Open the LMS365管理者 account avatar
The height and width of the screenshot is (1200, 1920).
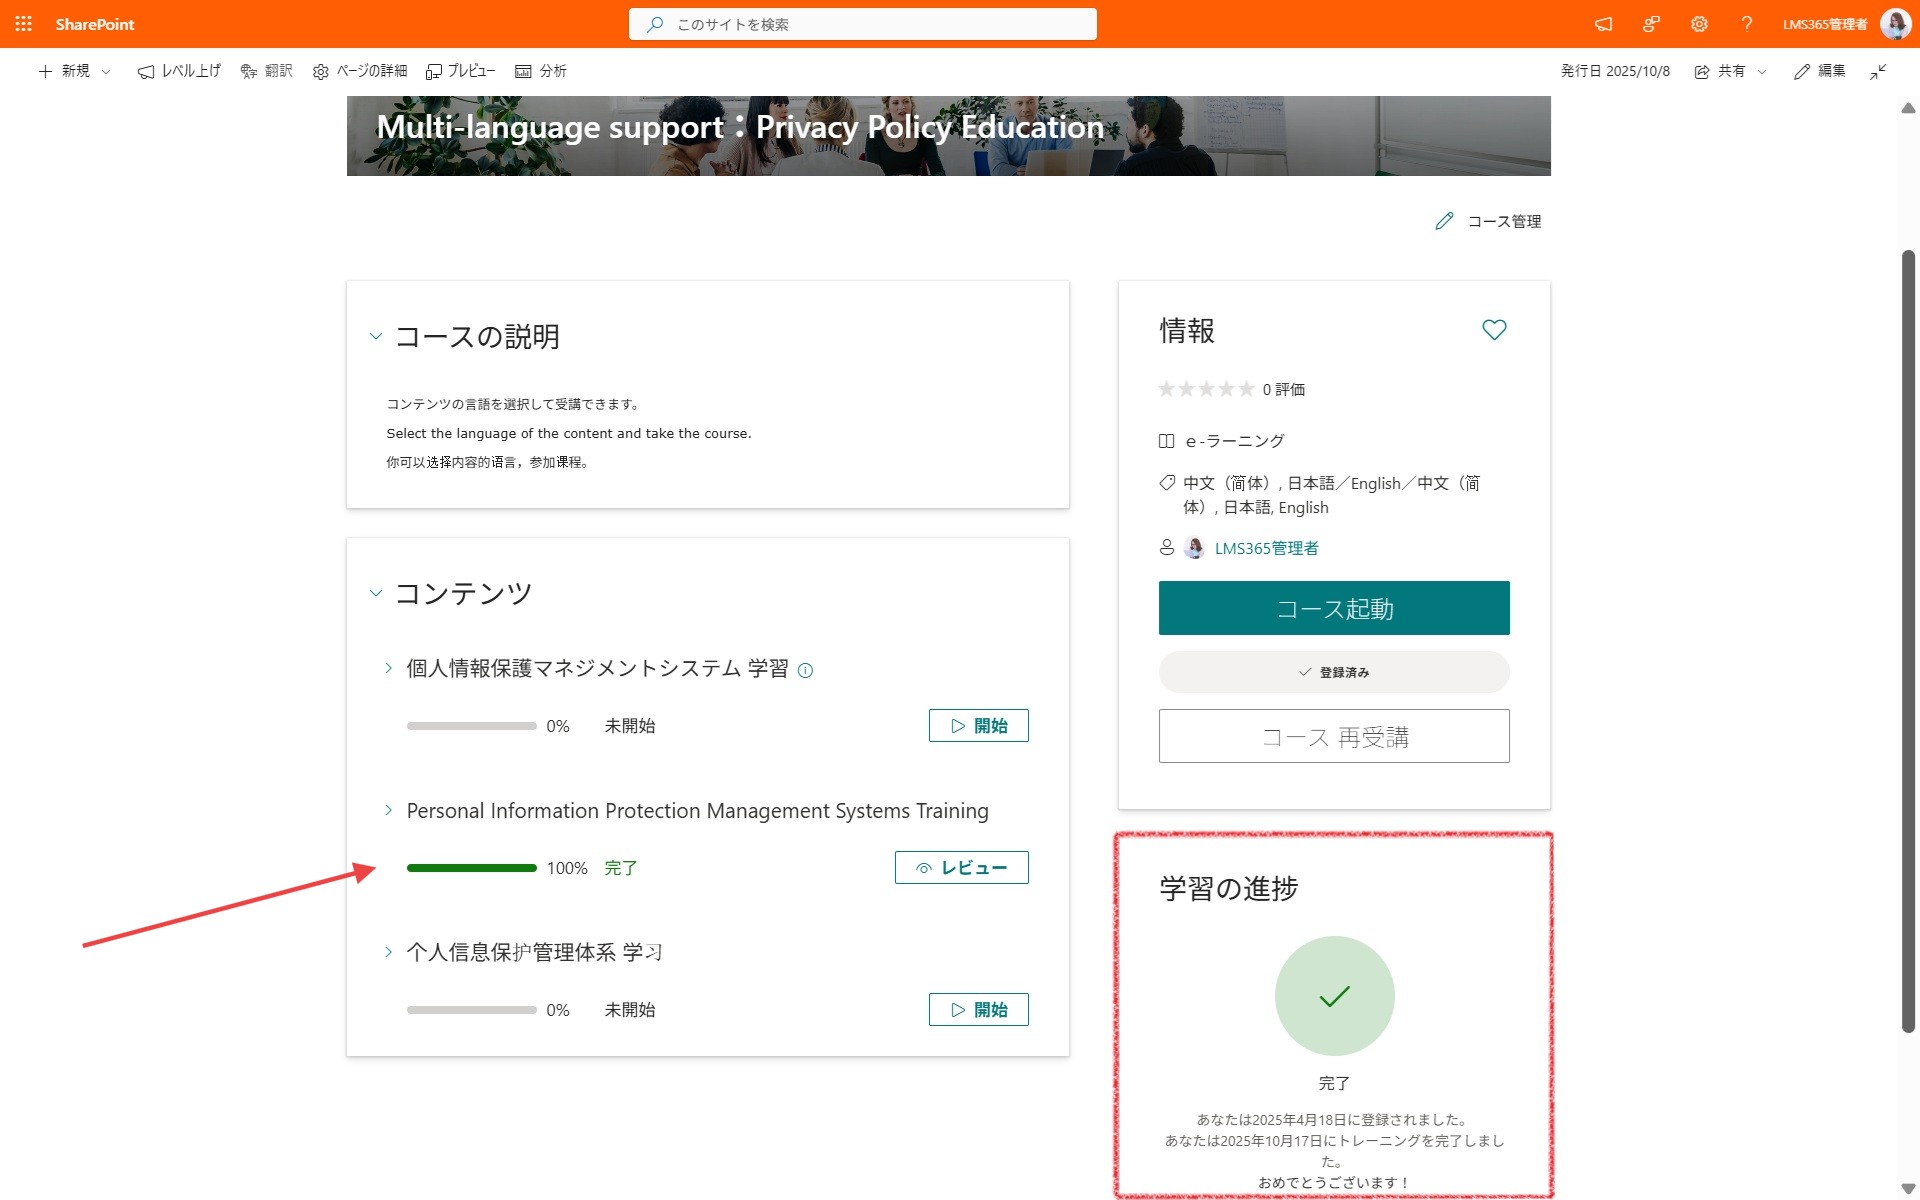1896,24
